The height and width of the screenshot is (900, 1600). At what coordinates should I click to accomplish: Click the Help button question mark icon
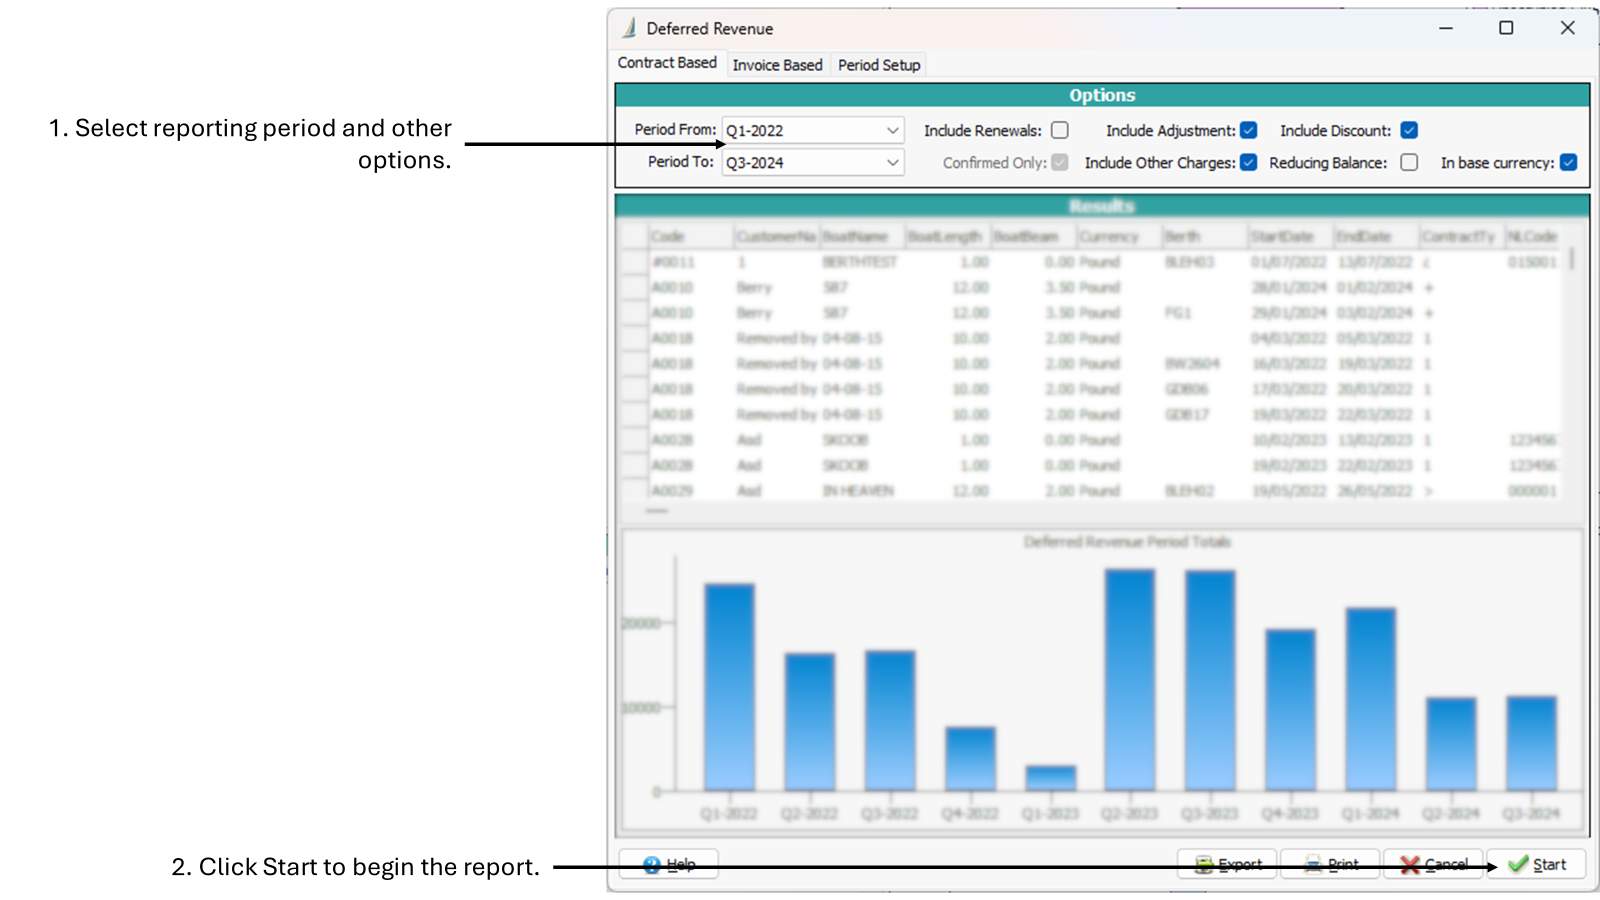click(652, 865)
